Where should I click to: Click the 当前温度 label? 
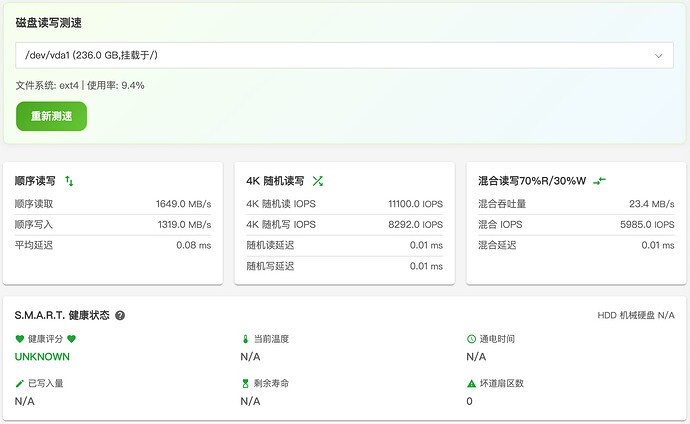pyautogui.click(x=272, y=339)
